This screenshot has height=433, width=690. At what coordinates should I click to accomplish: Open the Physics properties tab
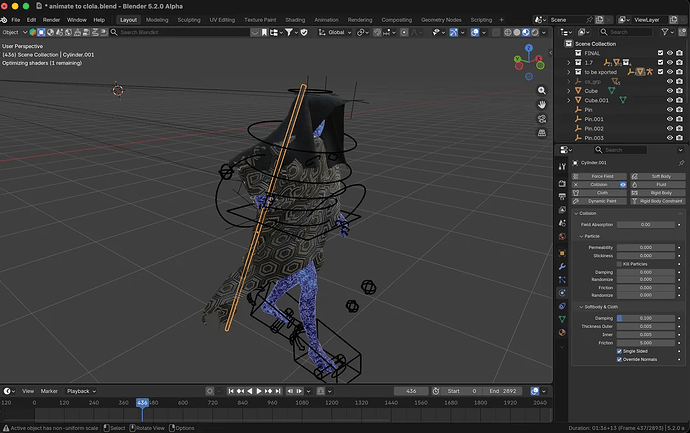tap(562, 293)
